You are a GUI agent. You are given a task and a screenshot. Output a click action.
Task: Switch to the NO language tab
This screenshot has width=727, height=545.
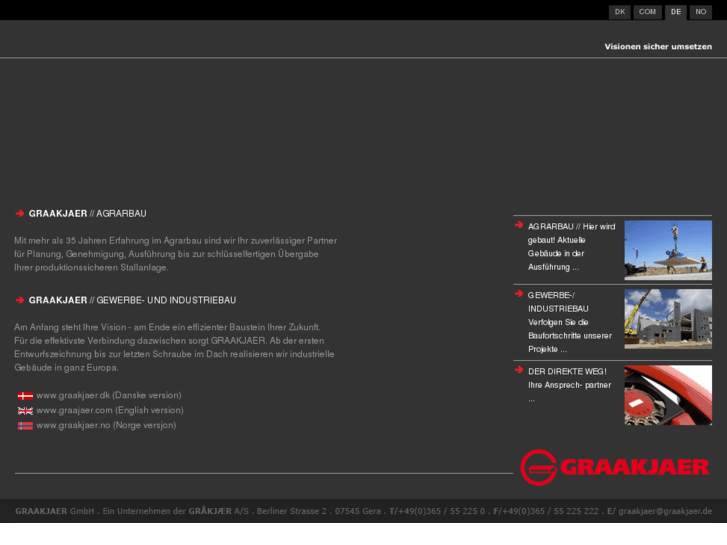(x=701, y=12)
